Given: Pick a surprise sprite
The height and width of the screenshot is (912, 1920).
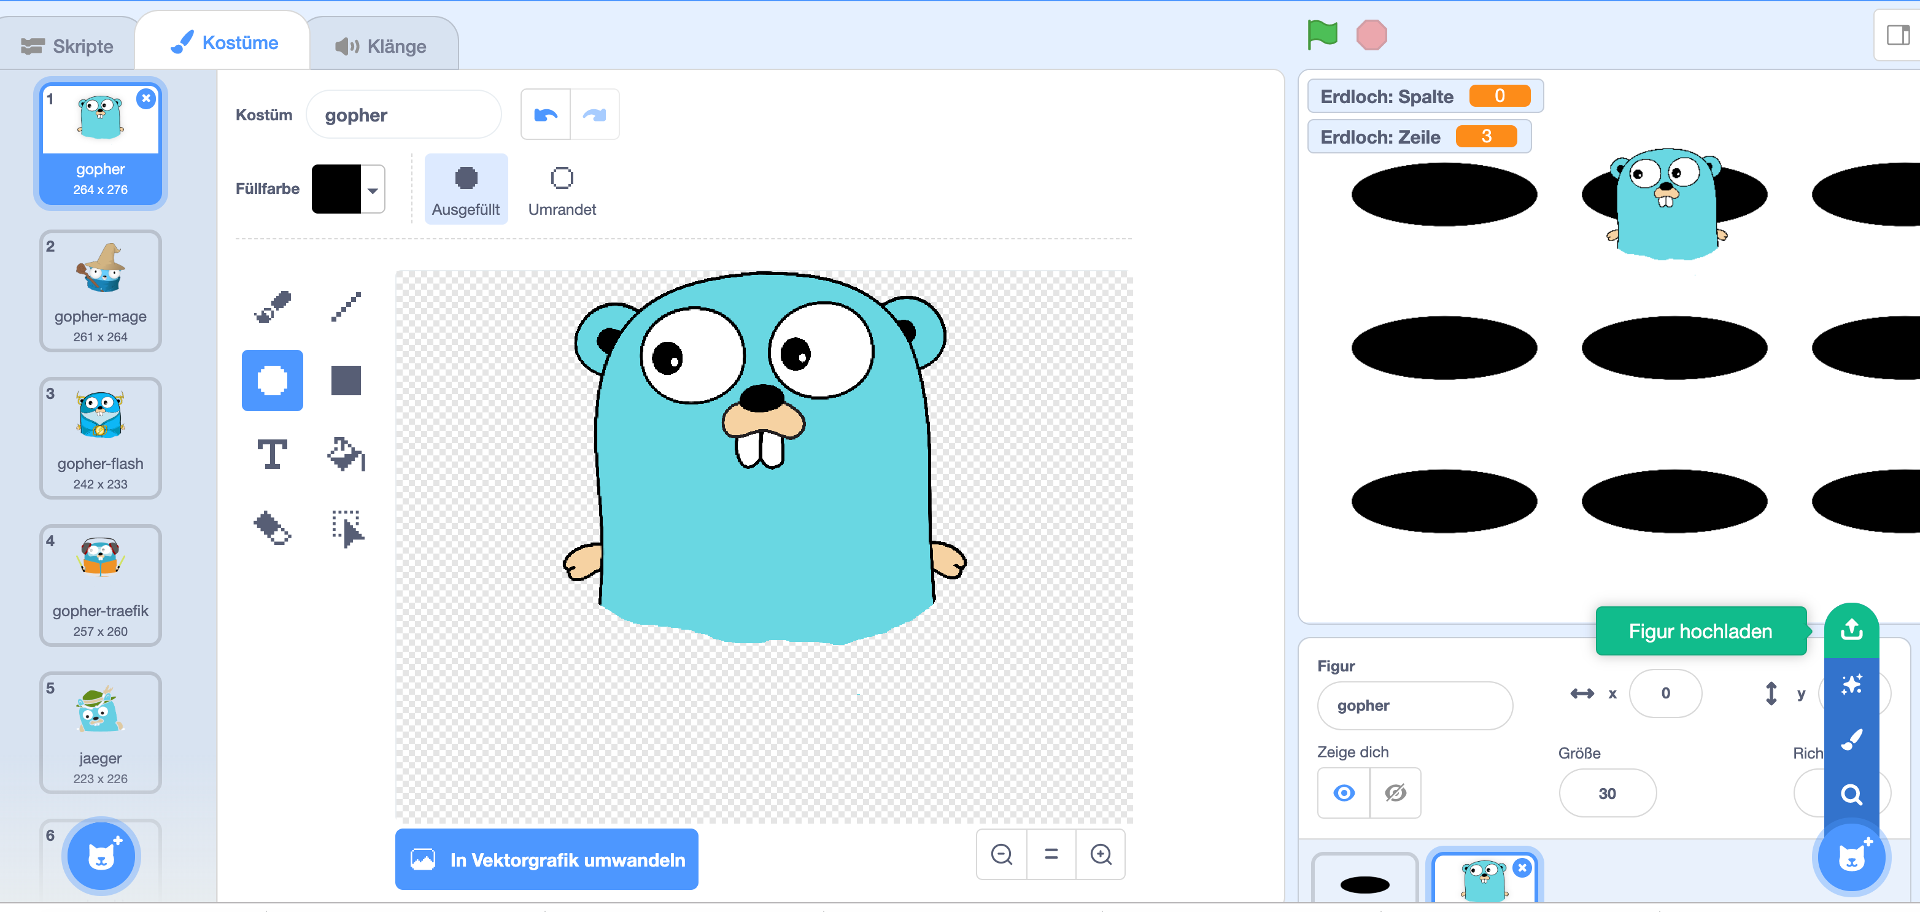Looking at the screenshot, I should (1851, 685).
